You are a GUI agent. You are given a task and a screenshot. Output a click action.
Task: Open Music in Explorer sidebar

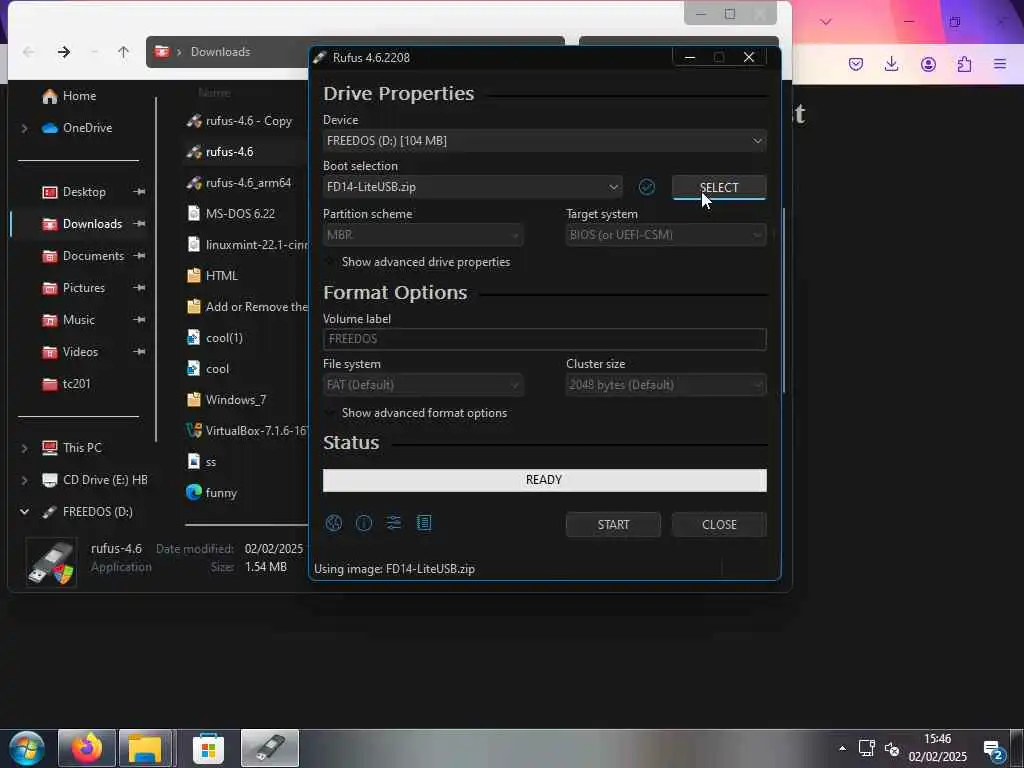tap(69, 320)
